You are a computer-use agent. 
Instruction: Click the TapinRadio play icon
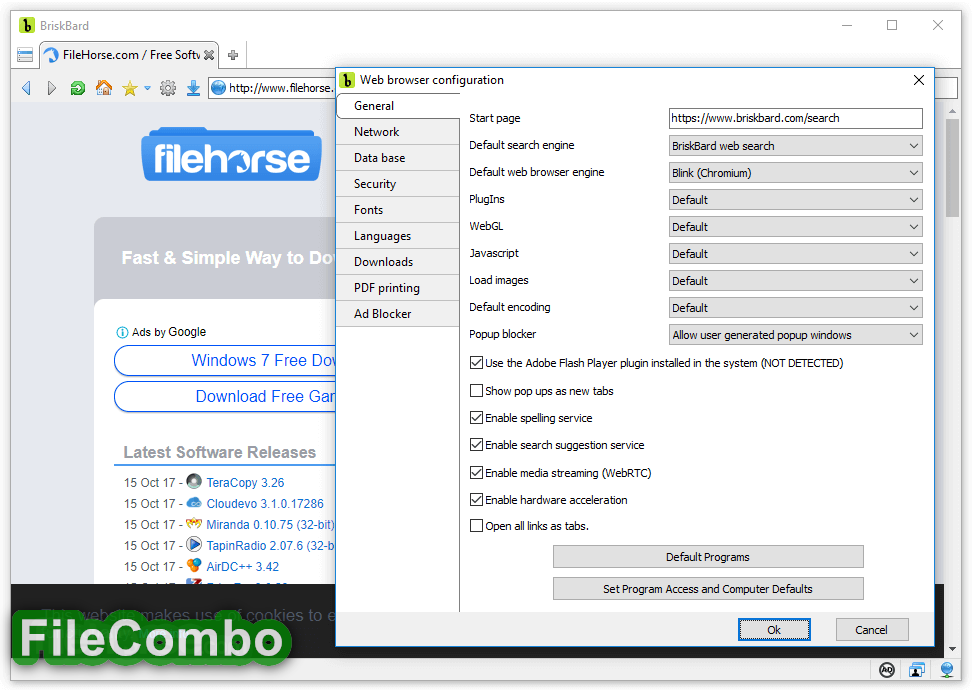pyautogui.click(x=194, y=544)
